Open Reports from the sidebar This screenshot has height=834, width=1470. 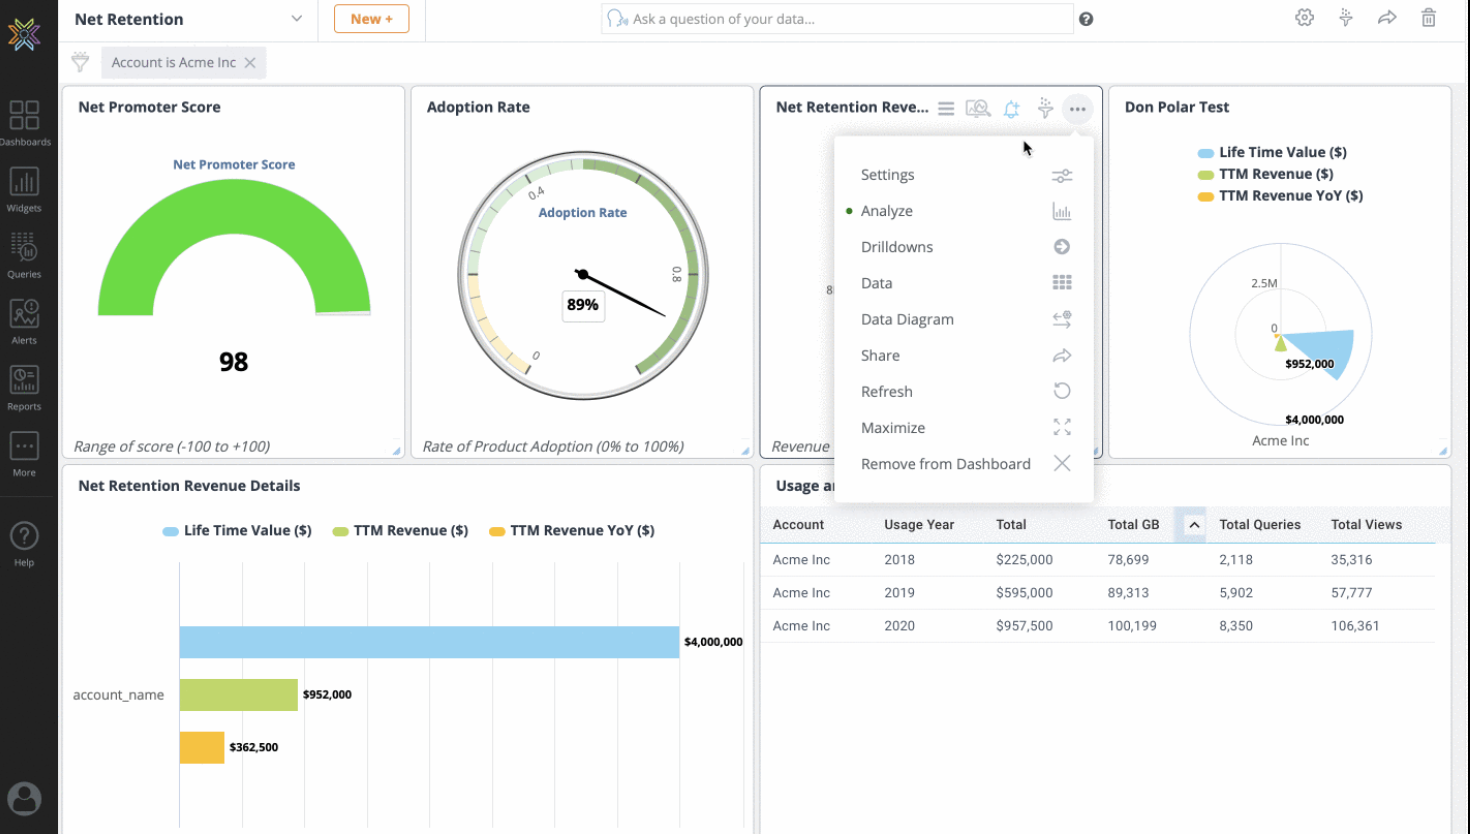[24, 387]
